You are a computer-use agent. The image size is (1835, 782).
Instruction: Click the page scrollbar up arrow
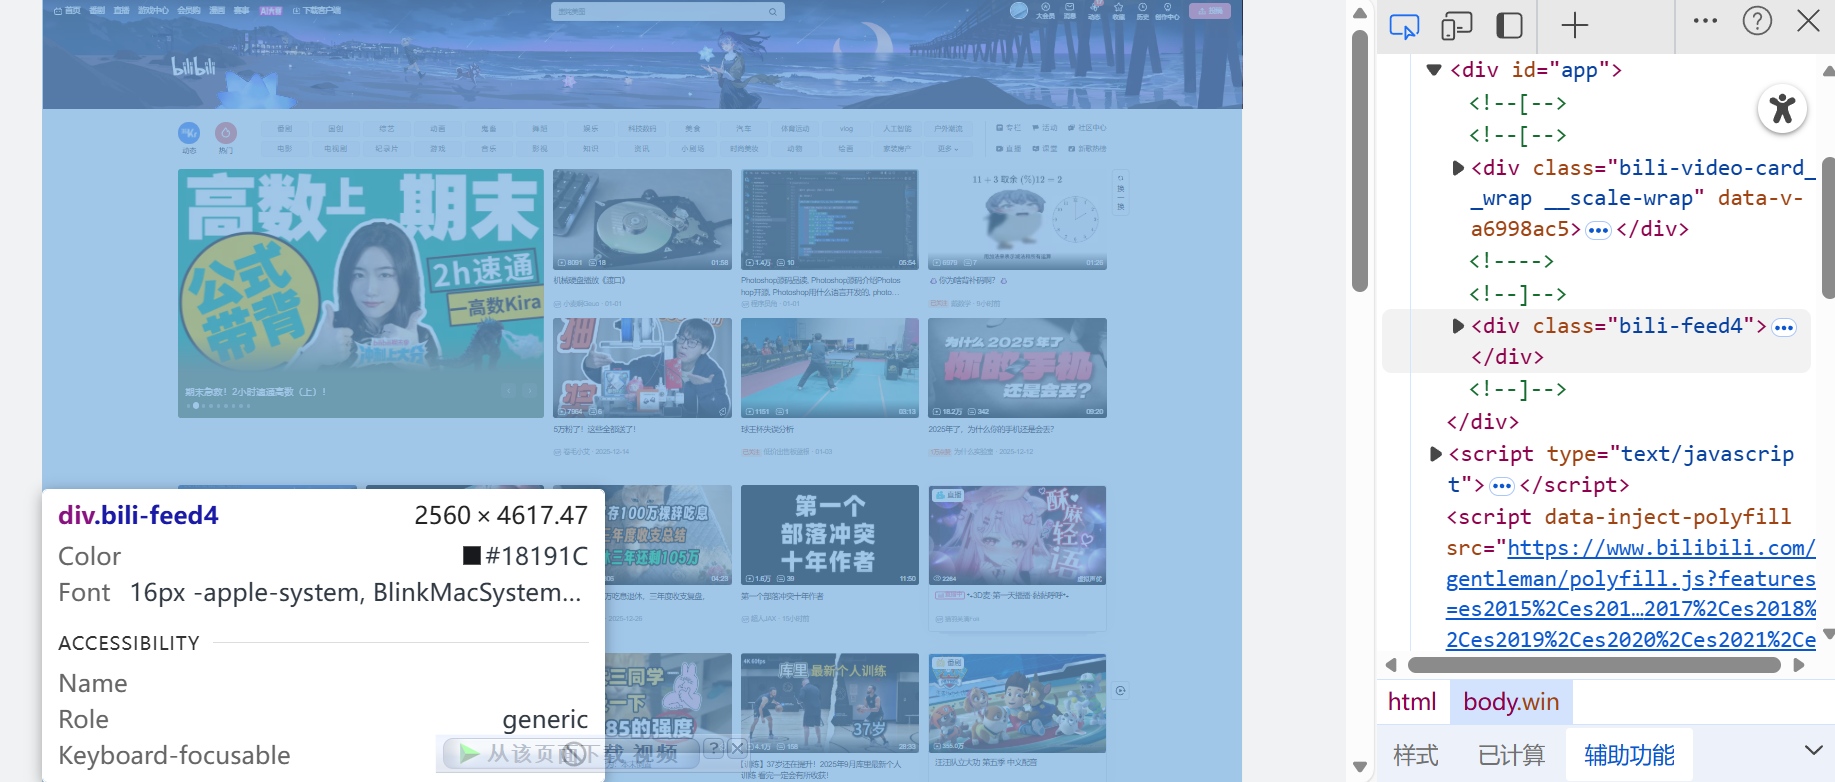pyautogui.click(x=1359, y=13)
